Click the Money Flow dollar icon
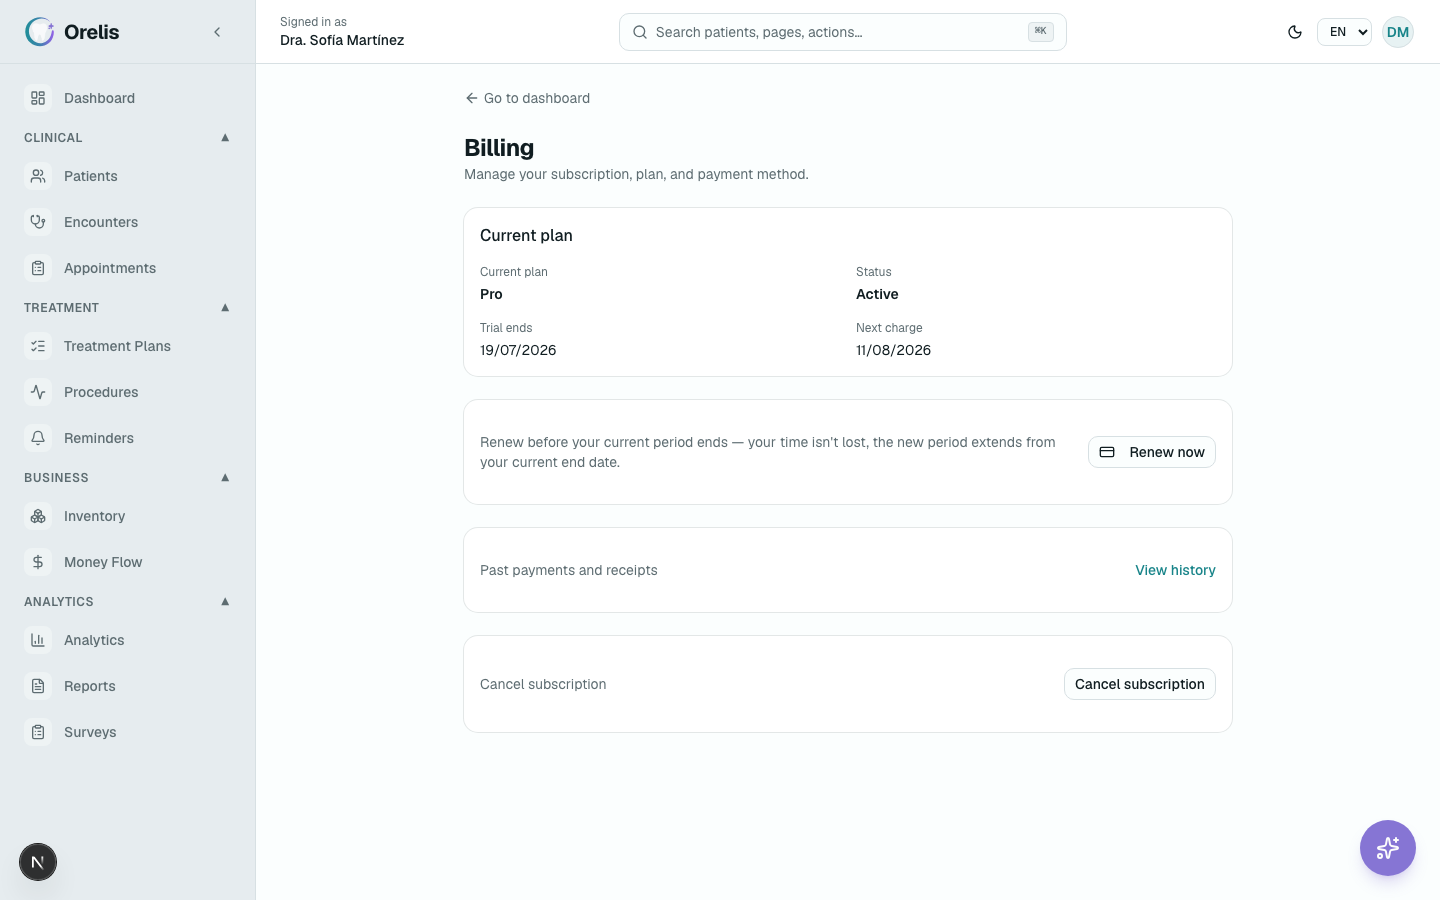The image size is (1440, 900). [x=38, y=562]
